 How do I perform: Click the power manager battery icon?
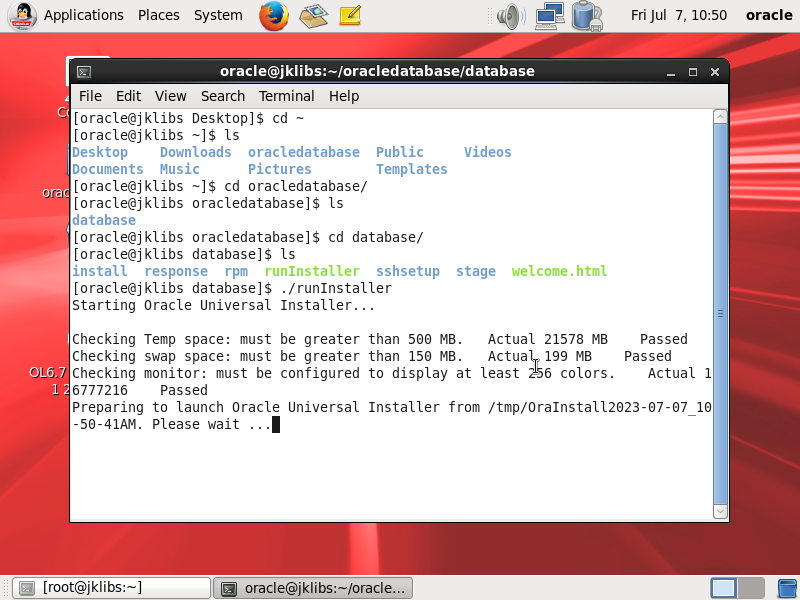tap(587, 16)
